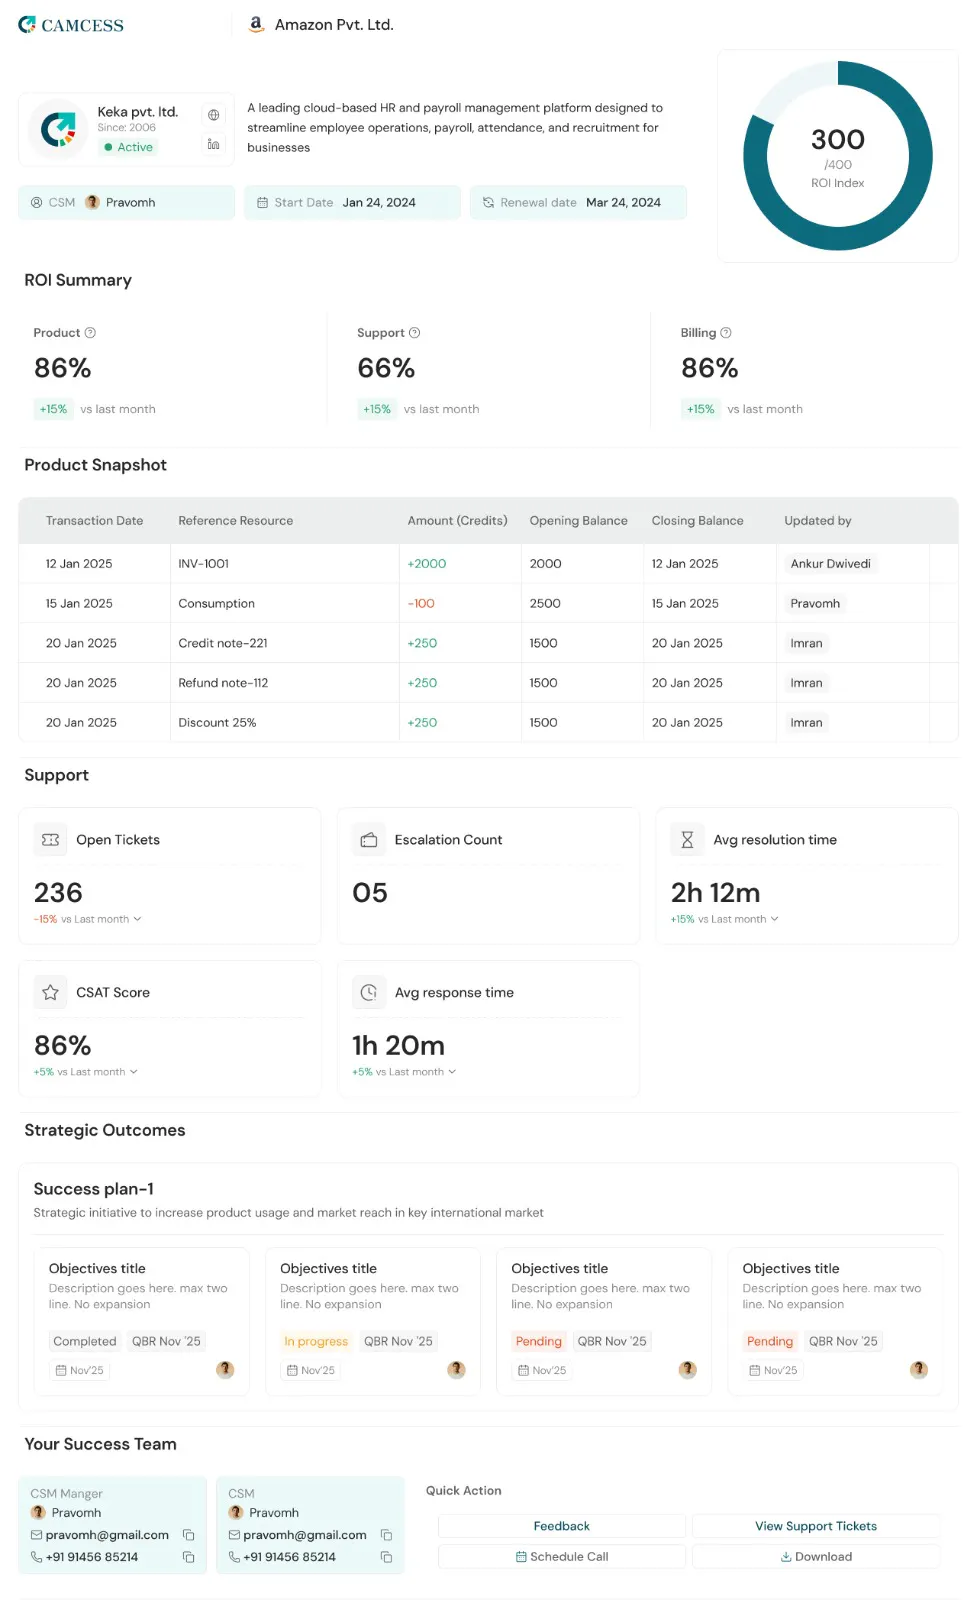
Task: Click the Schedule Call button
Action: tap(561, 1557)
